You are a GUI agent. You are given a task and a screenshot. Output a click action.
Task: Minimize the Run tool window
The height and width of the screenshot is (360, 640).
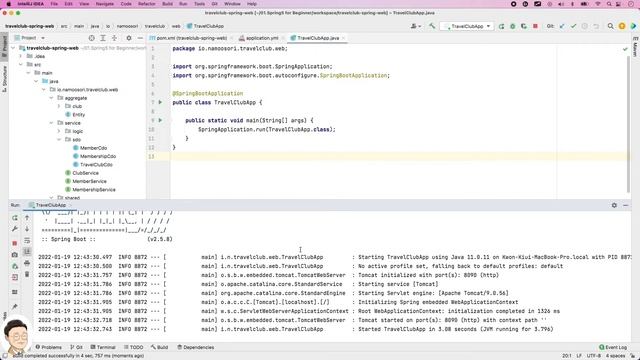(x=626, y=205)
